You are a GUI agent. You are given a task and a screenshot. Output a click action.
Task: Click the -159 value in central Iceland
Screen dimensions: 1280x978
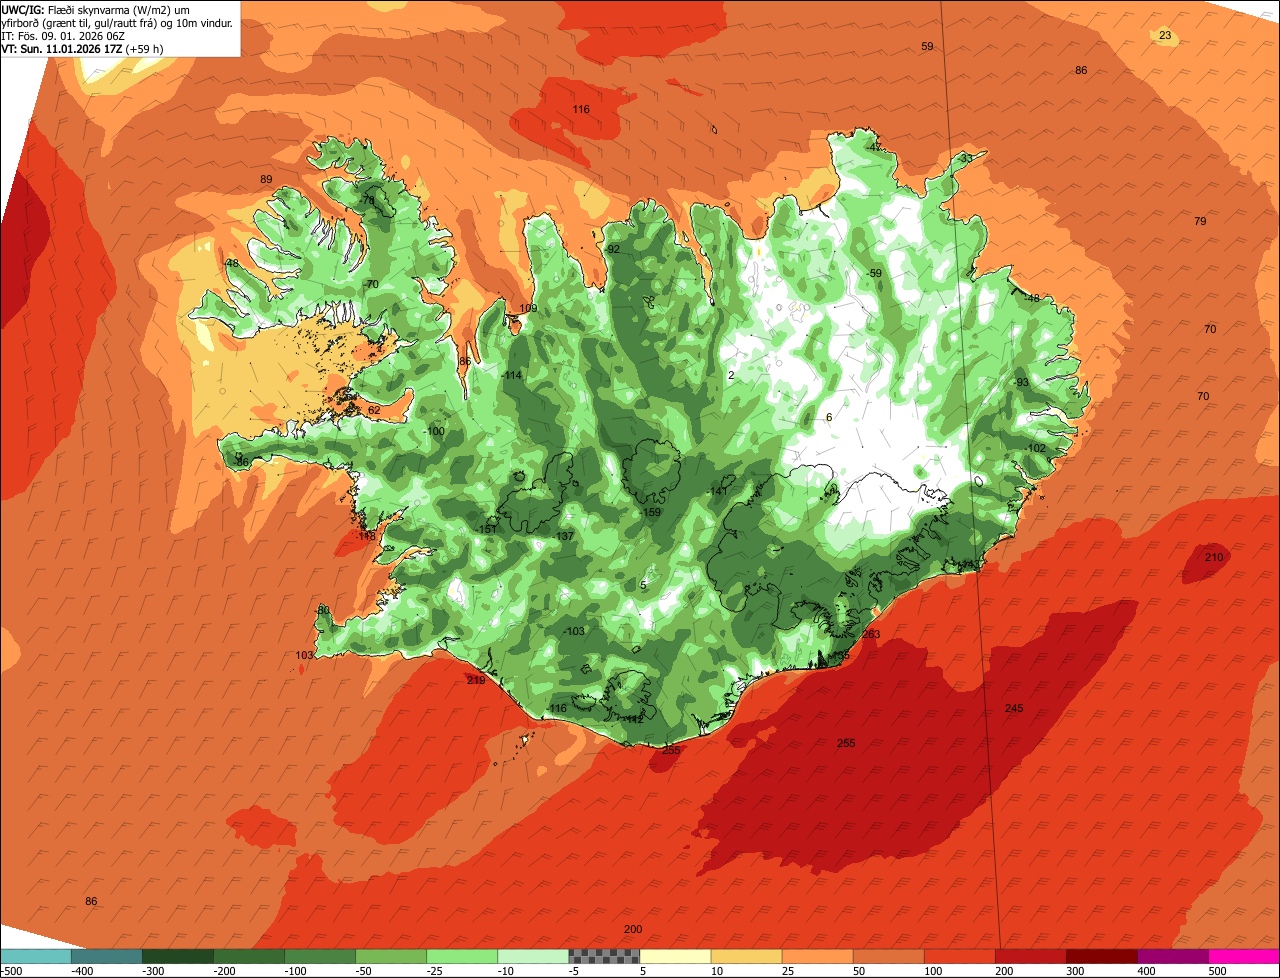coord(650,512)
